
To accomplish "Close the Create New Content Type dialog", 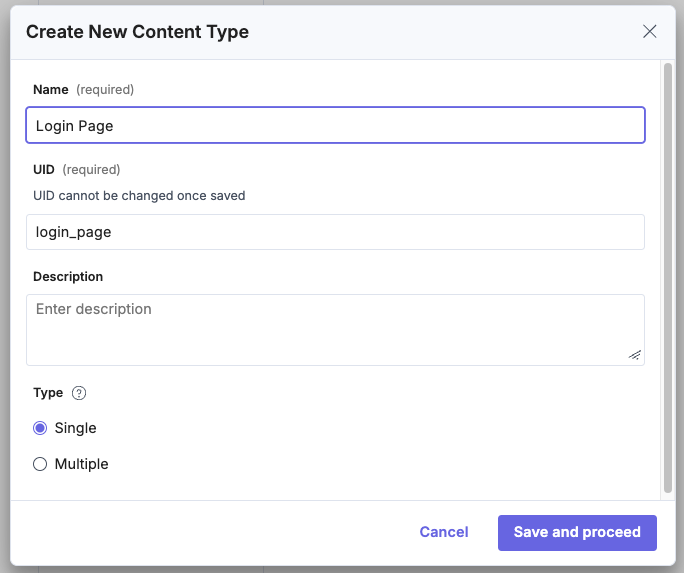I will [650, 31].
